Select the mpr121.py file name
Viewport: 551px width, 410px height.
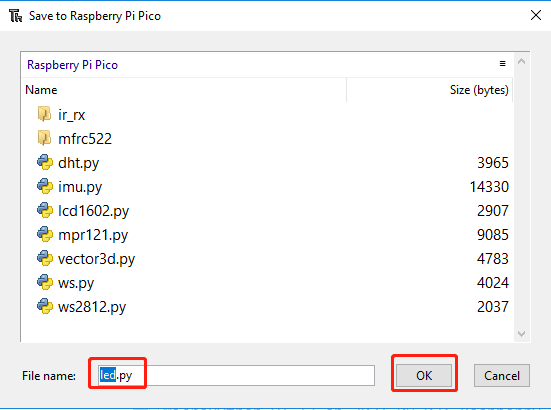tap(93, 235)
